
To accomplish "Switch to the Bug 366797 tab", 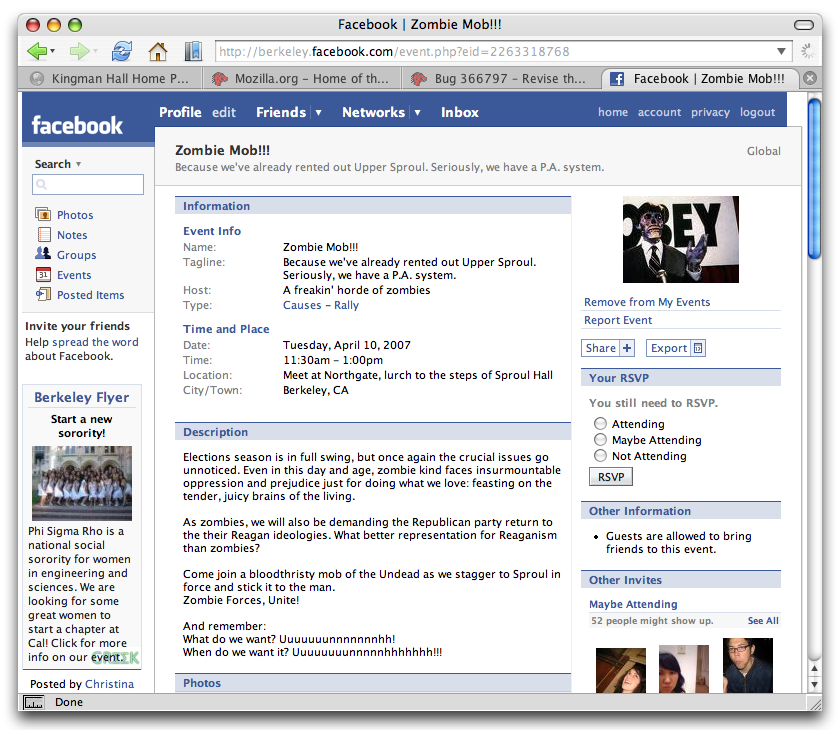I will 500,79.
